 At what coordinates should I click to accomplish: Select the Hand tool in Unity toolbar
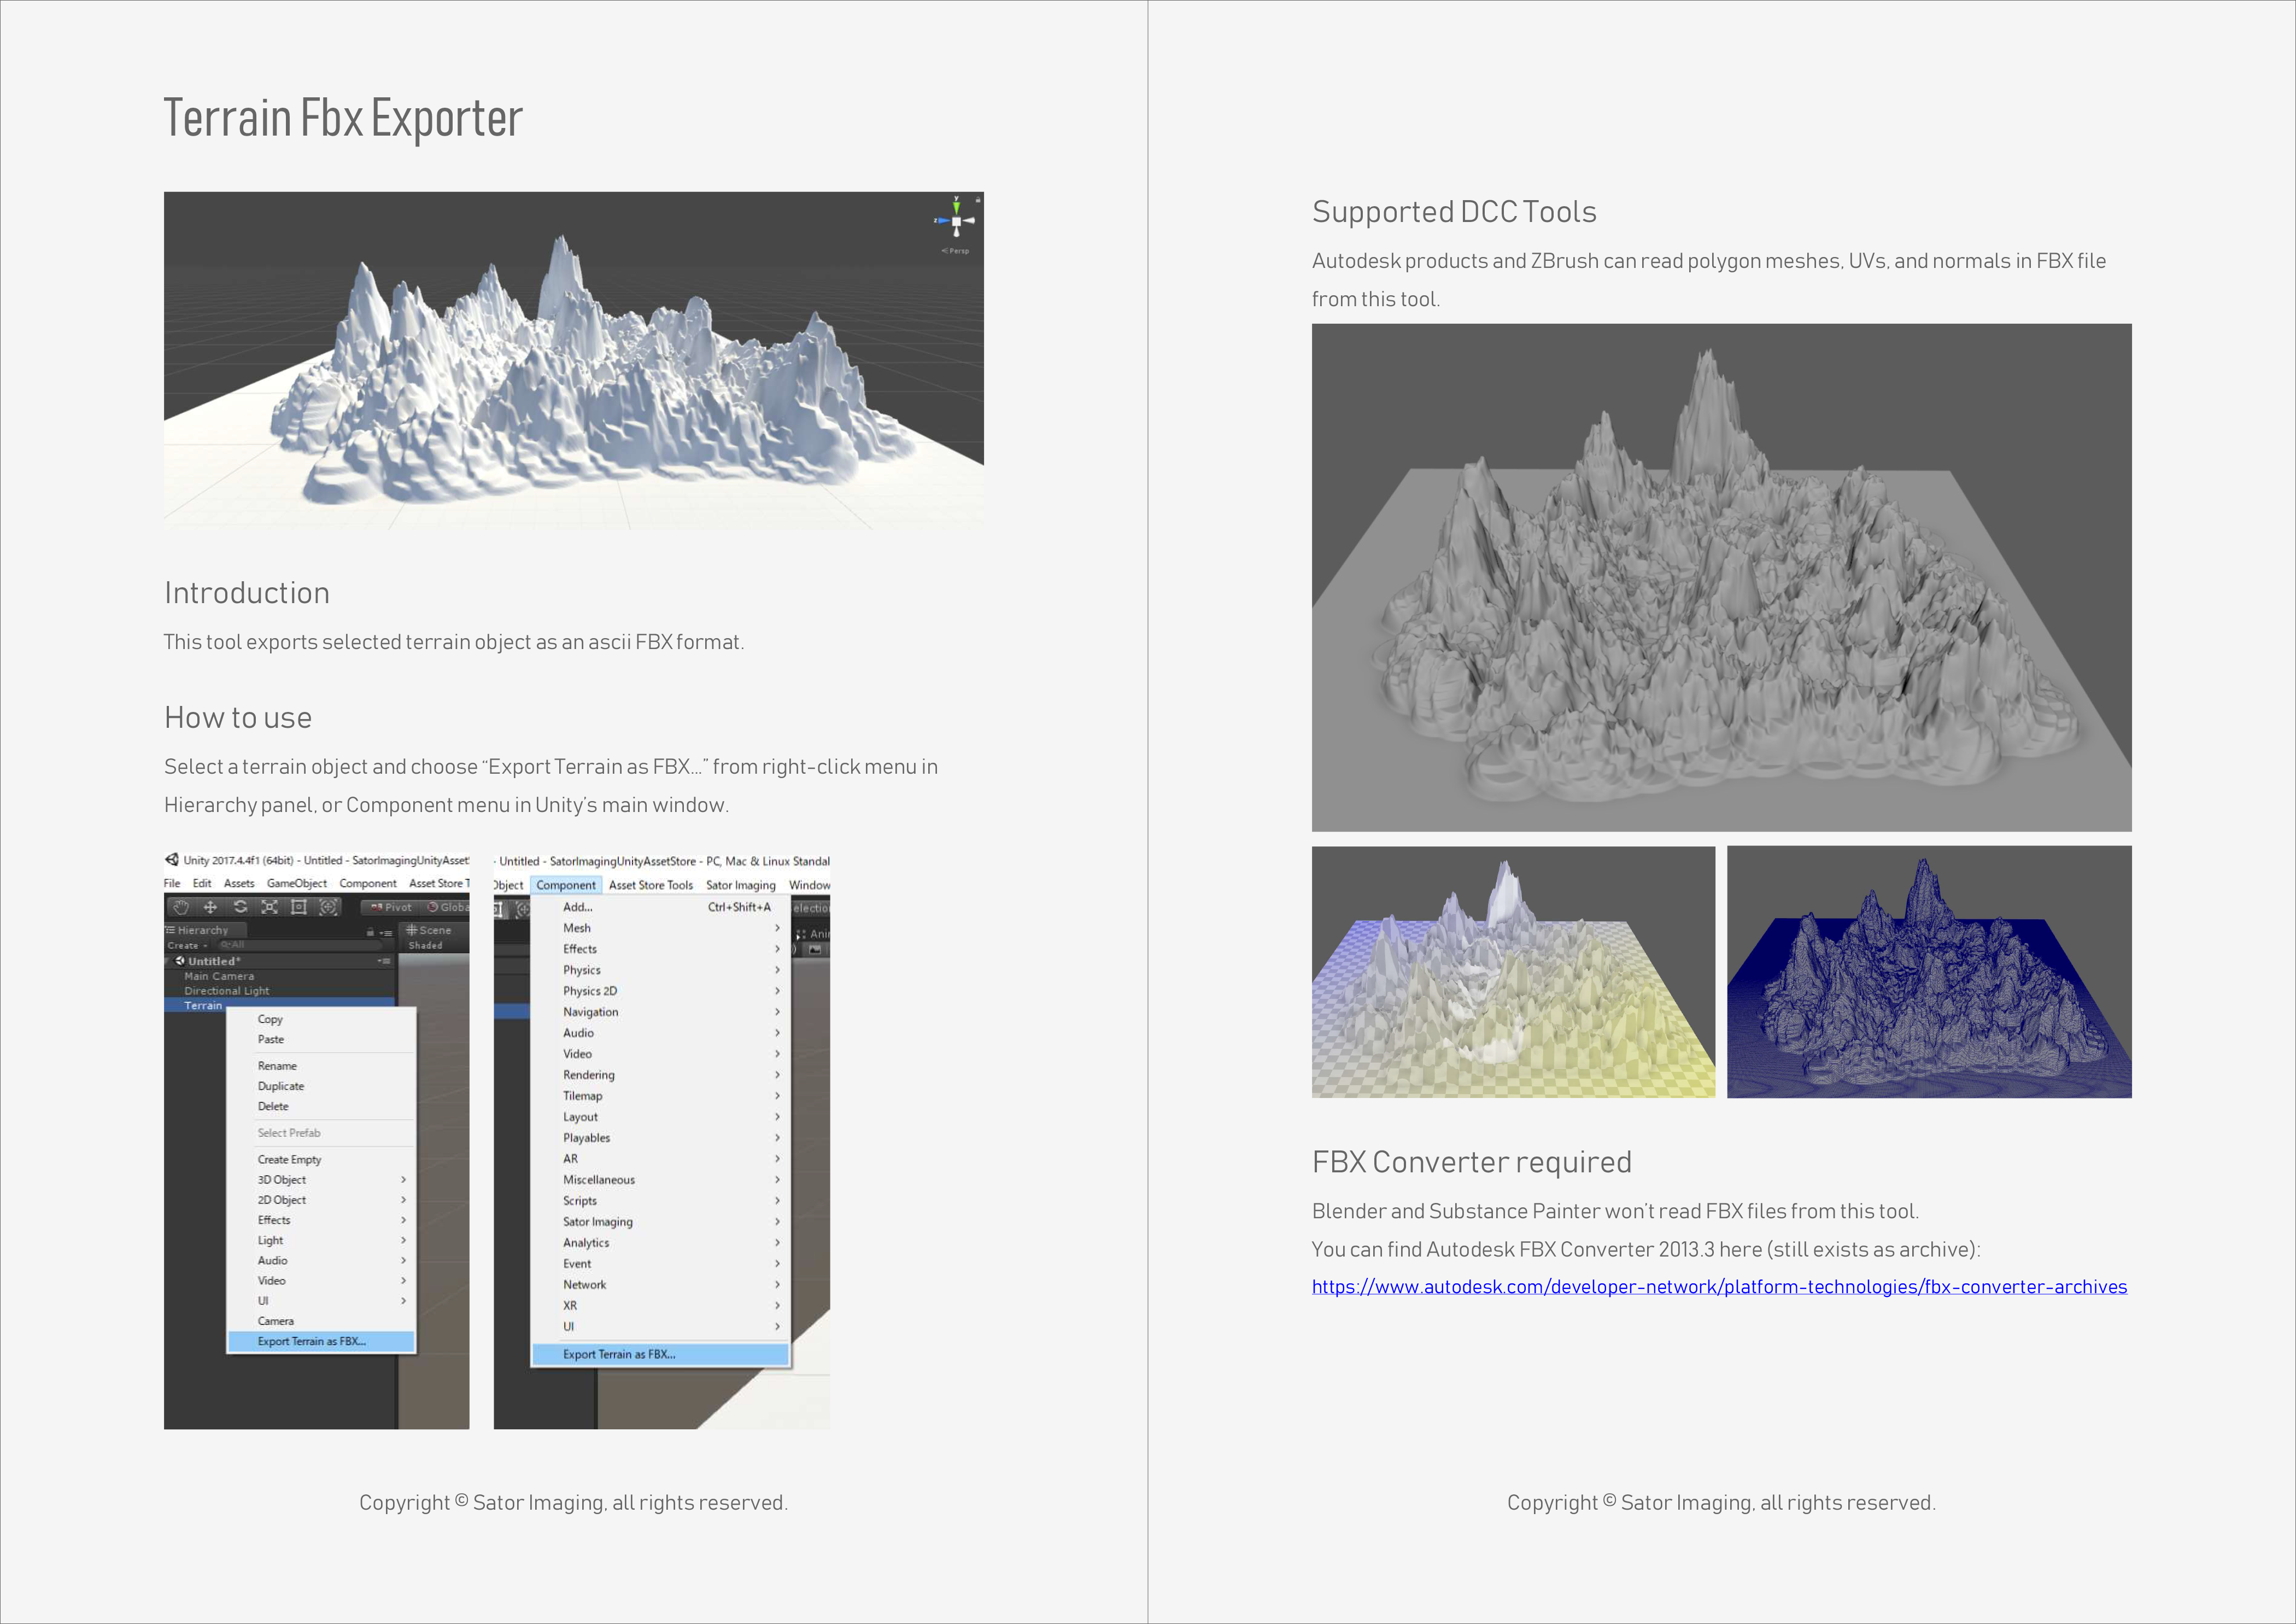coord(181,907)
